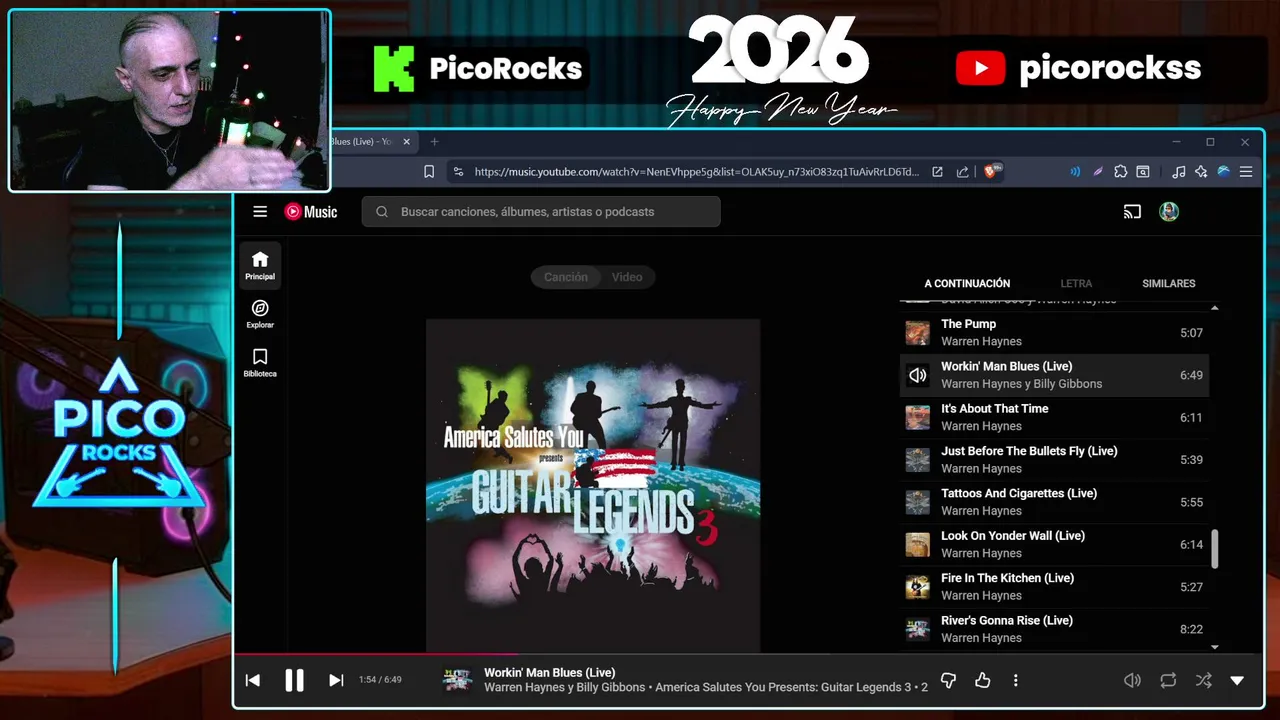Screen dimensions: 1280x720
Task: Like the current song with thumbs up
Action: tap(983, 680)
